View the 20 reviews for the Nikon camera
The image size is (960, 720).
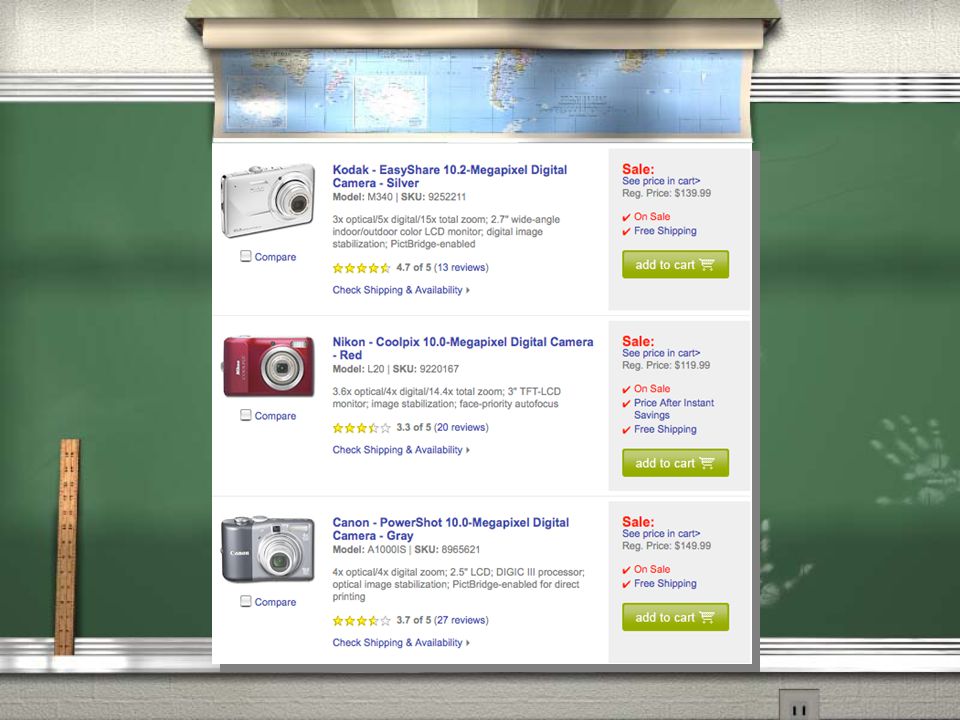tap(461, 427)
